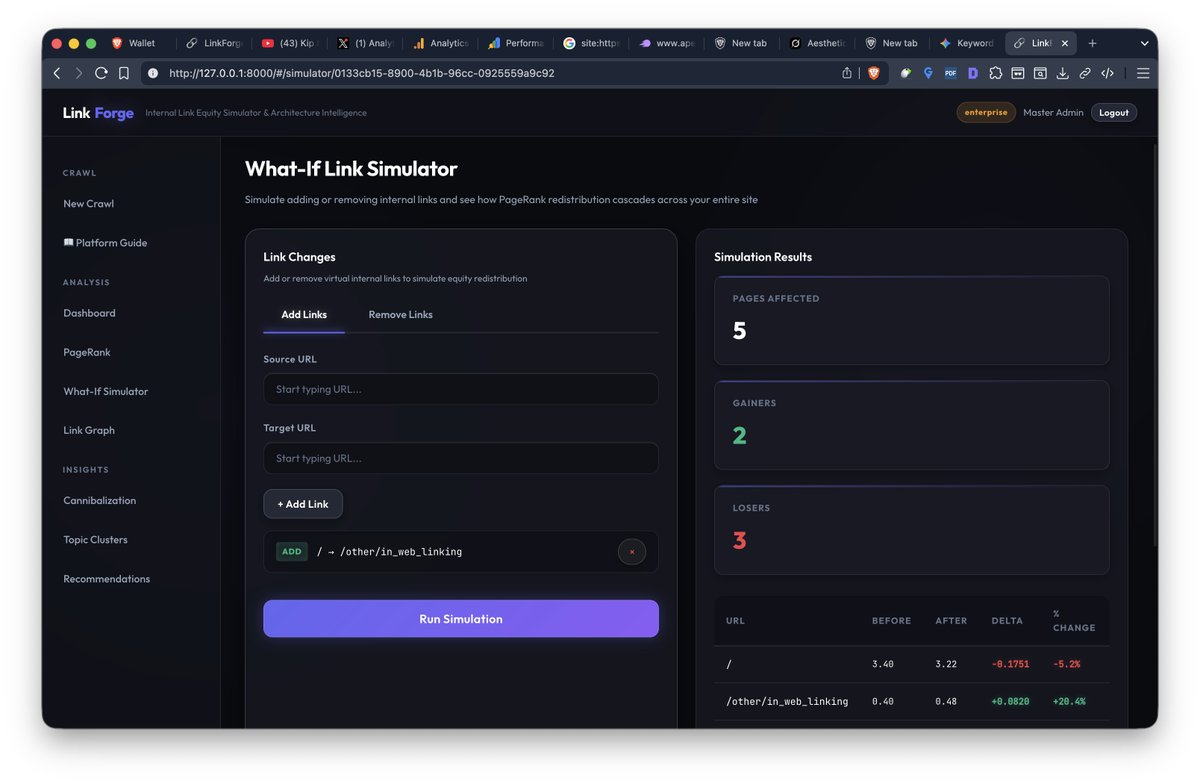Click the chain link extension icon

click(1085, 73)
